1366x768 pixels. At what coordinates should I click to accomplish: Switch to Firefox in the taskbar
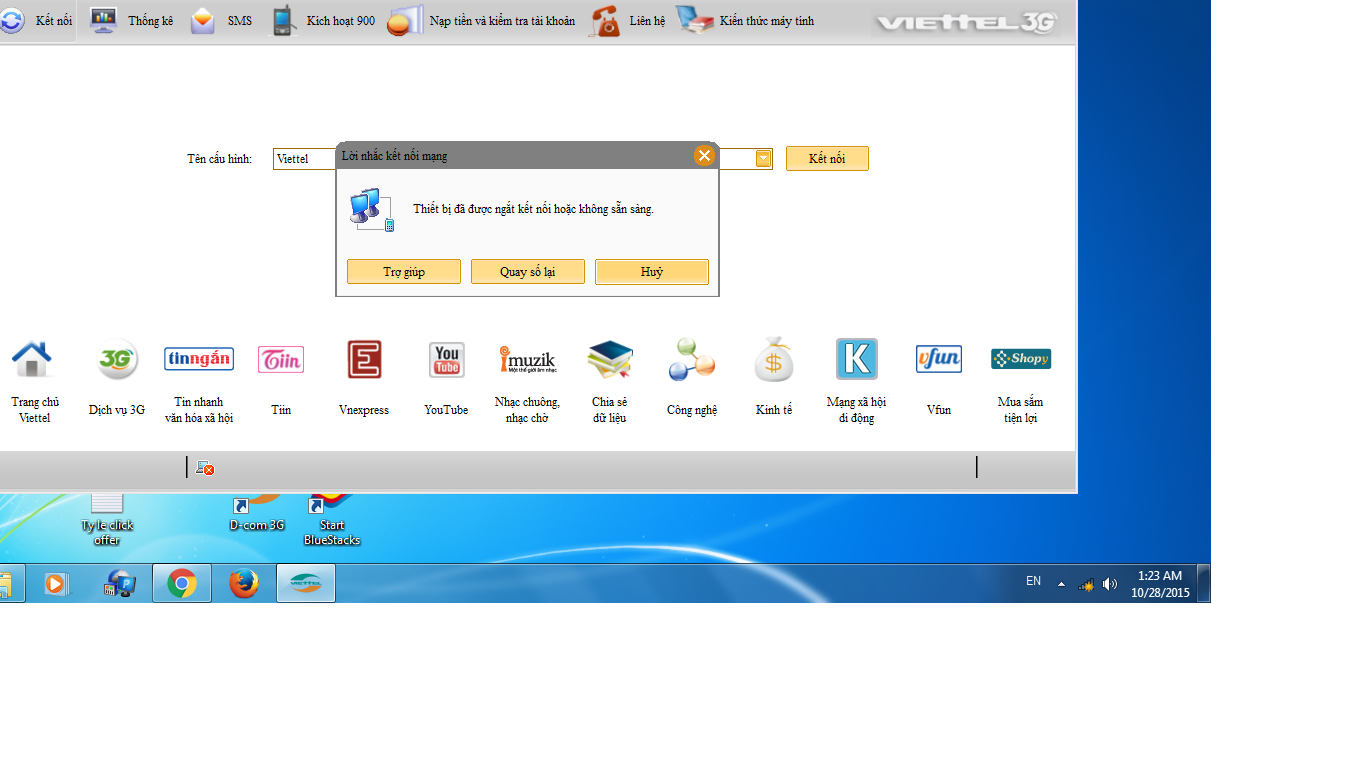244,583
